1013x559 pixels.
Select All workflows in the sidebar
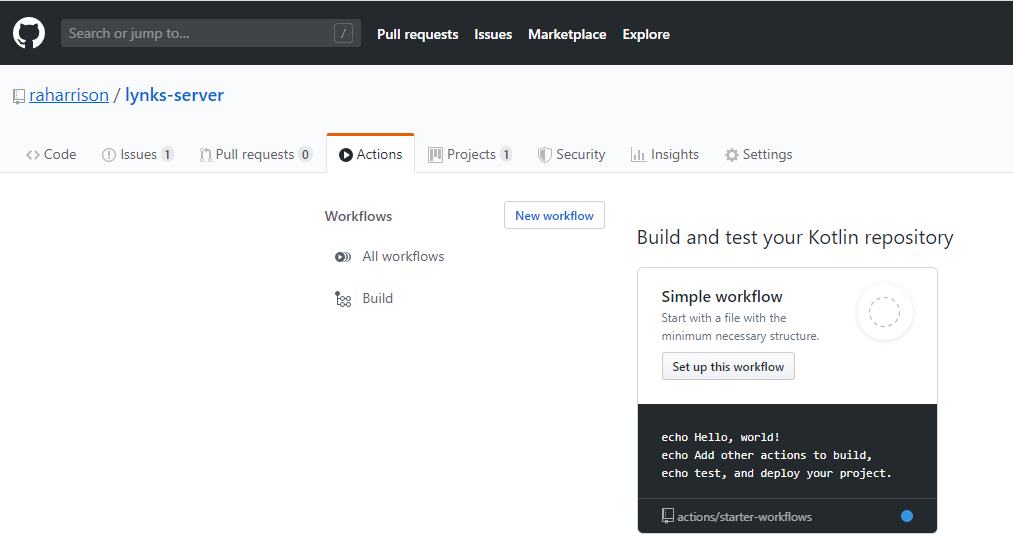click(x=403, y=257)
